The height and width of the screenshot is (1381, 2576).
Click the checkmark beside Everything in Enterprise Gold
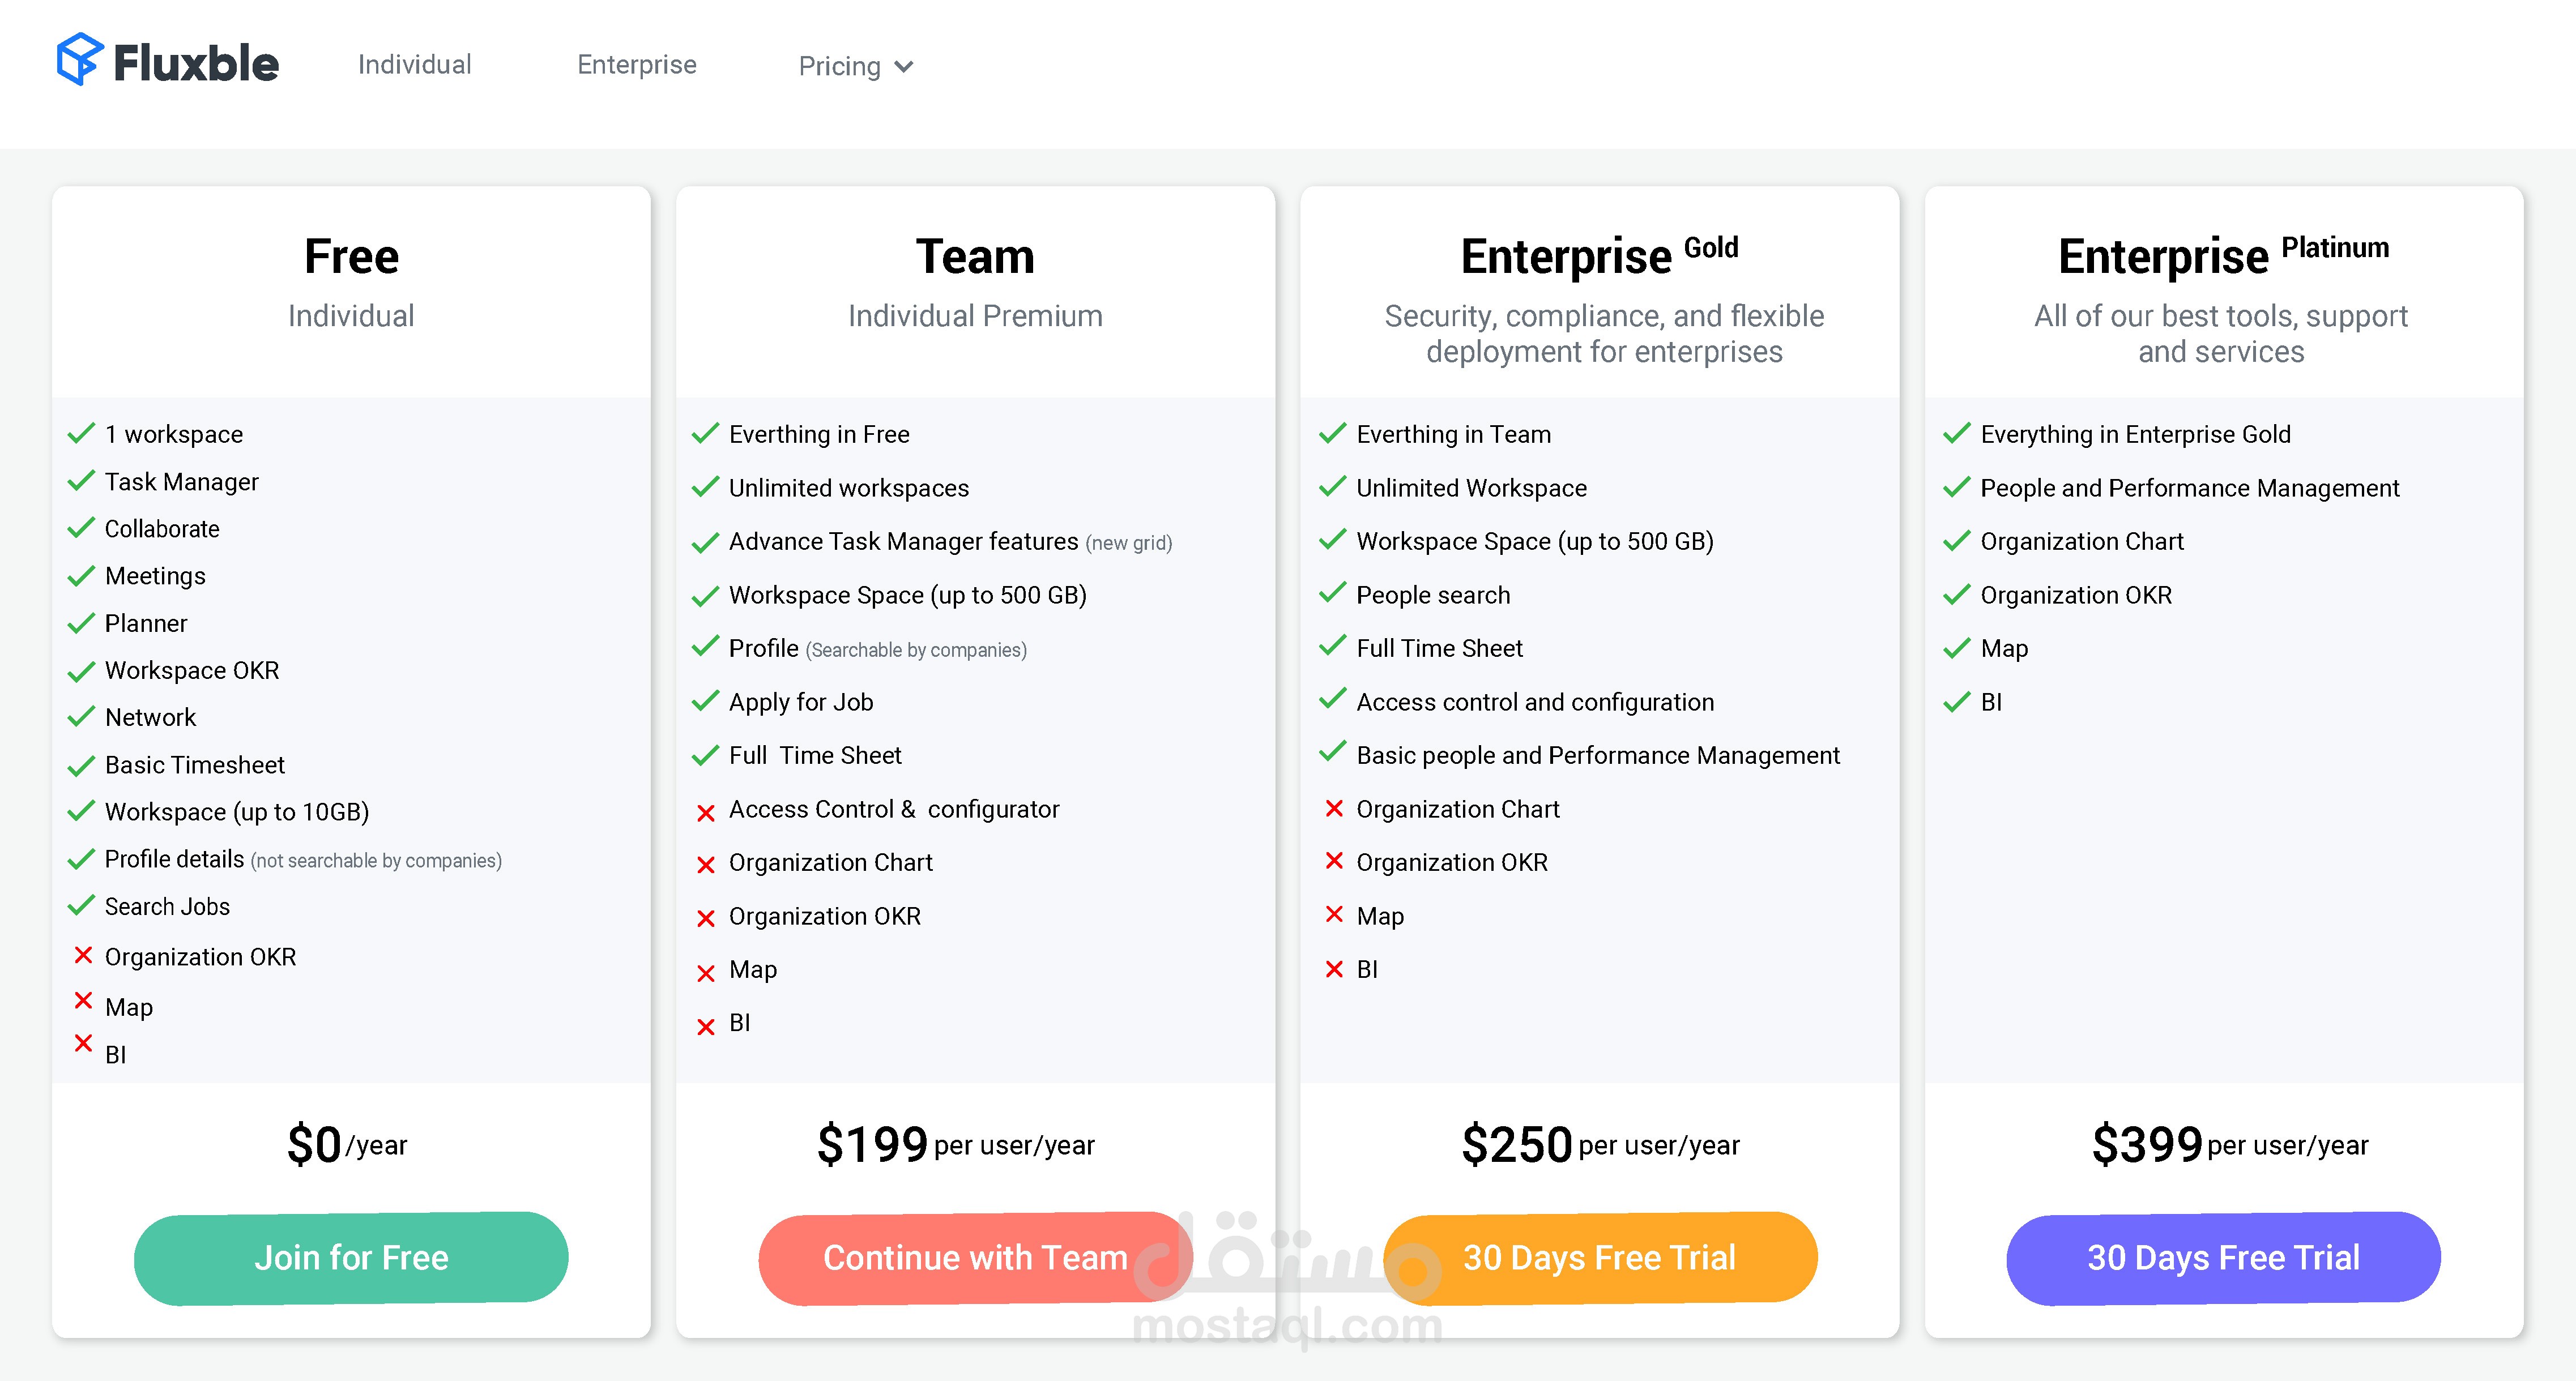[1956, 434]
